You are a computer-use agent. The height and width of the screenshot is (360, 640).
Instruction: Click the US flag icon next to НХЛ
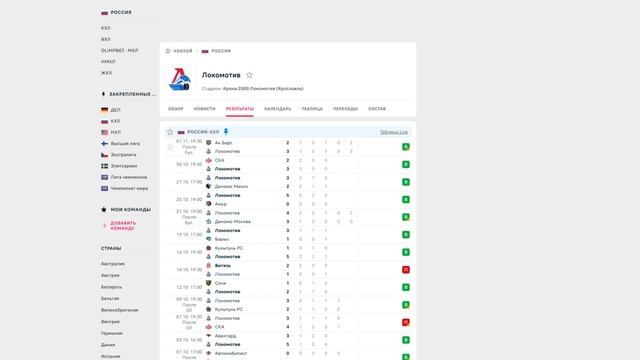104,132
